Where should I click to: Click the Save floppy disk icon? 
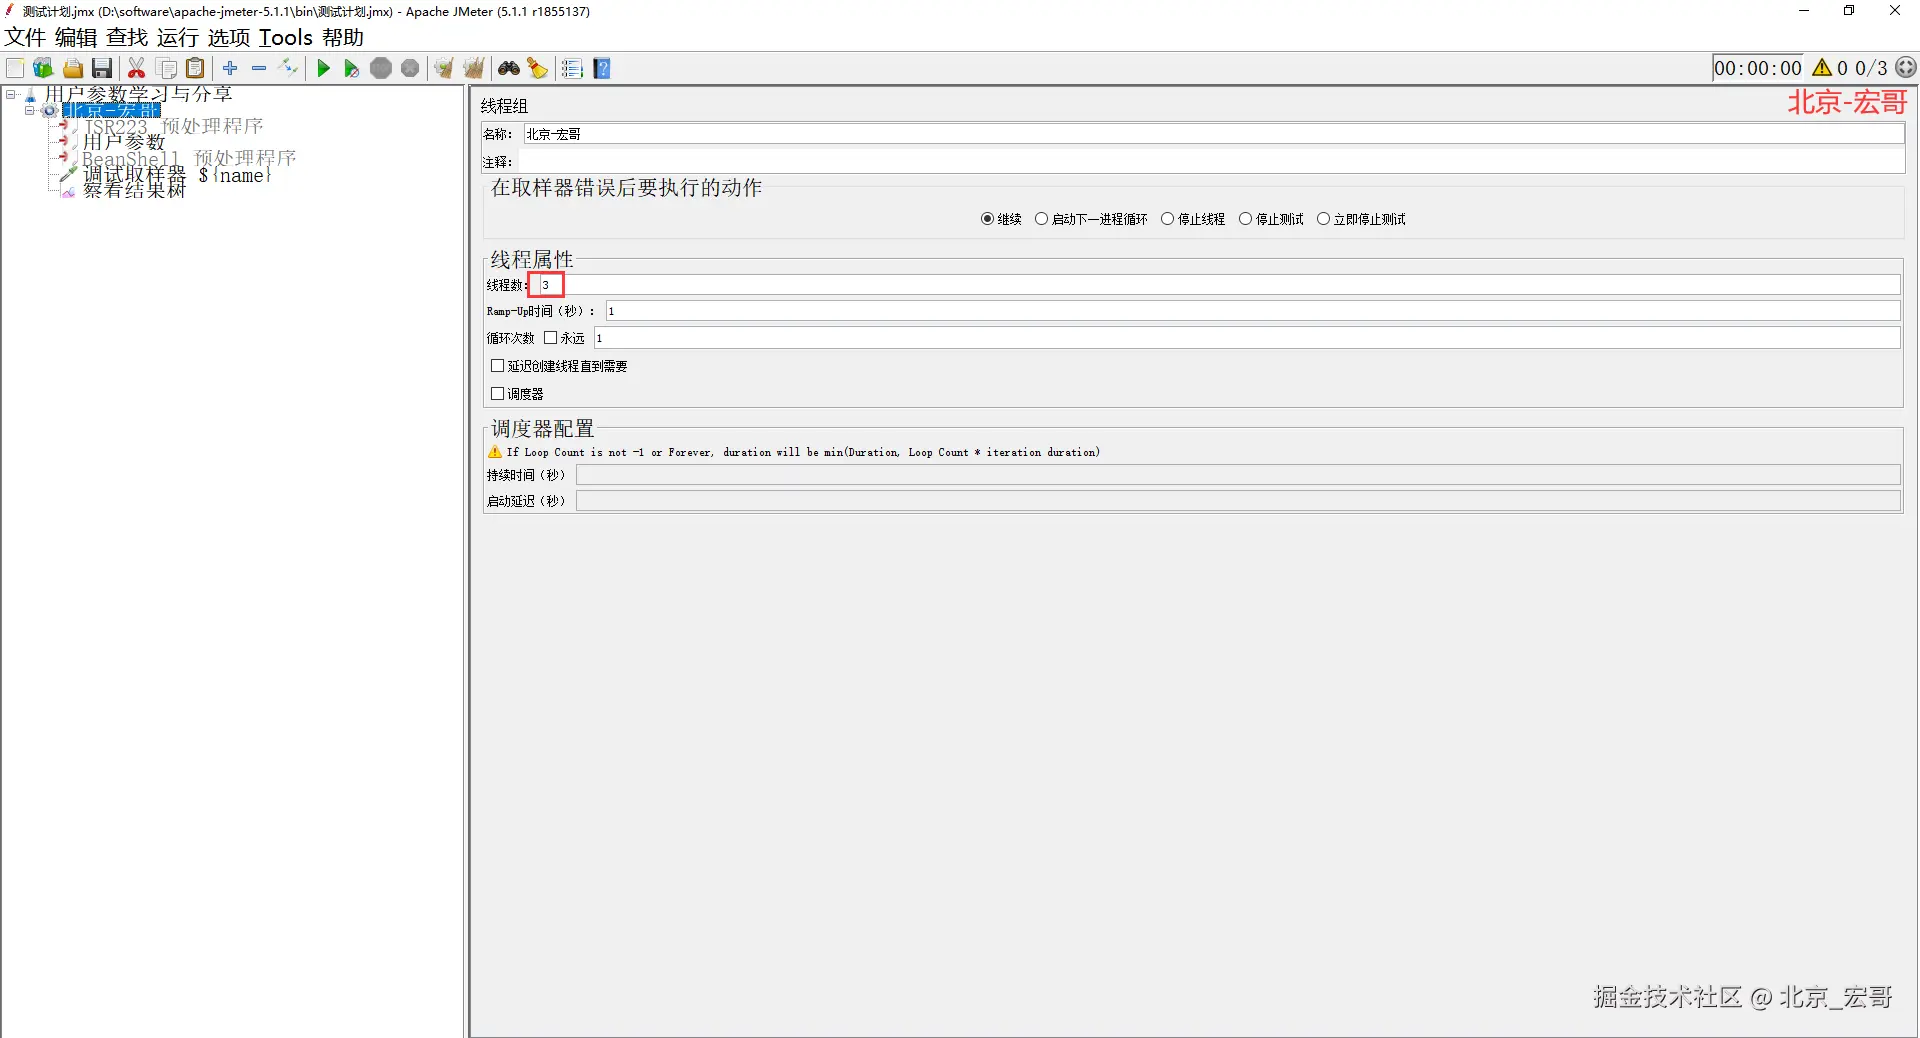tap(102, 68)
